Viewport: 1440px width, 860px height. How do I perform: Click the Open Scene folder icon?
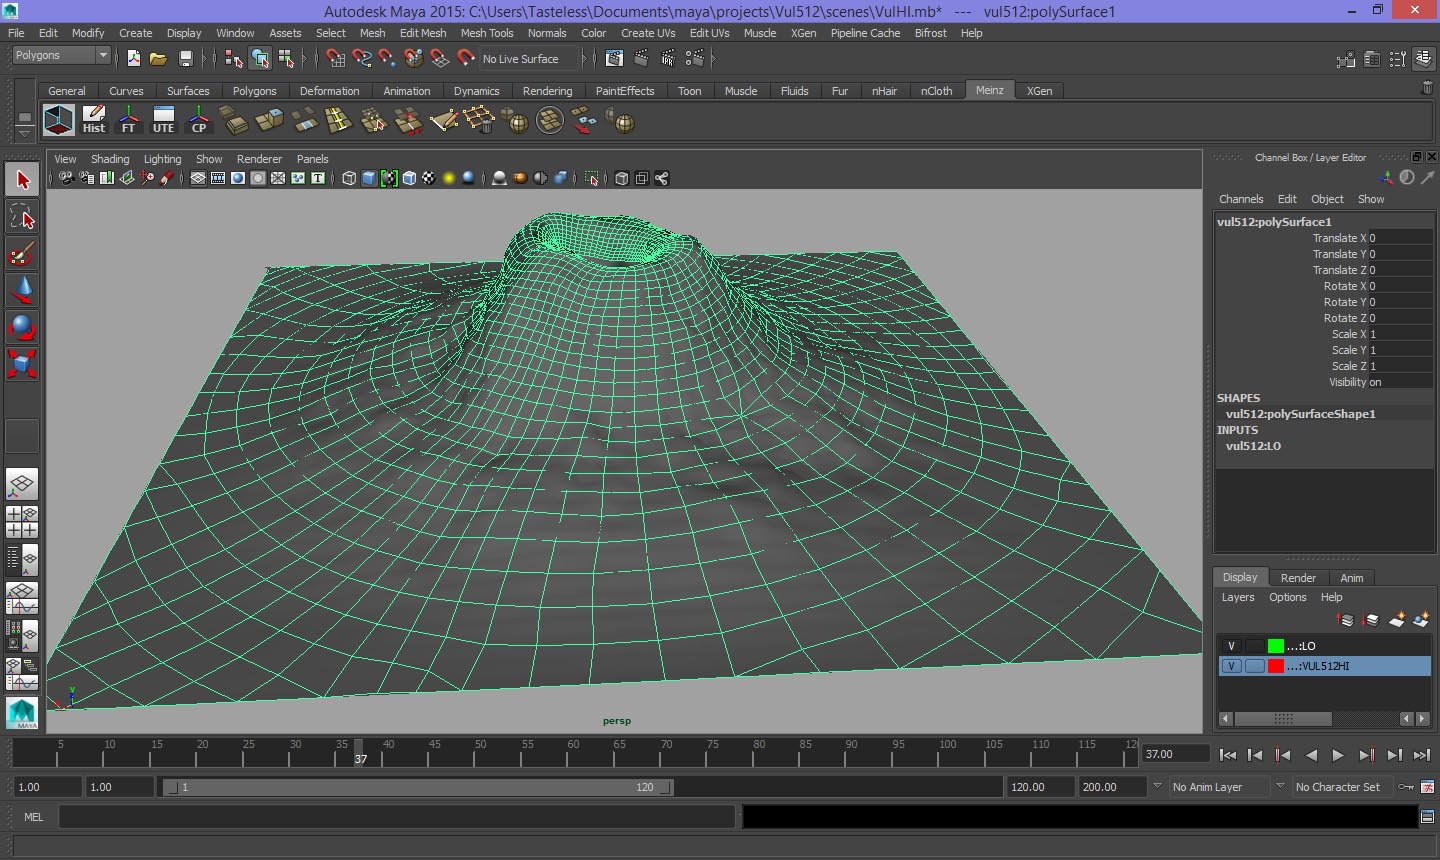click(x=158, y=59)
